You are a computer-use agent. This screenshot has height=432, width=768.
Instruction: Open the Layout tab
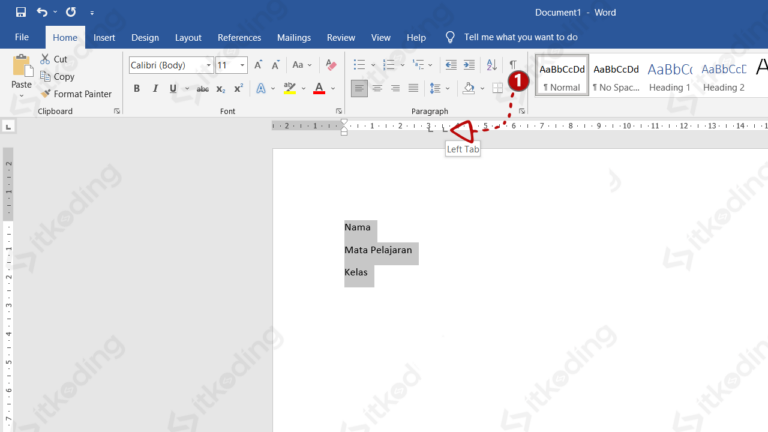point(188,38)
